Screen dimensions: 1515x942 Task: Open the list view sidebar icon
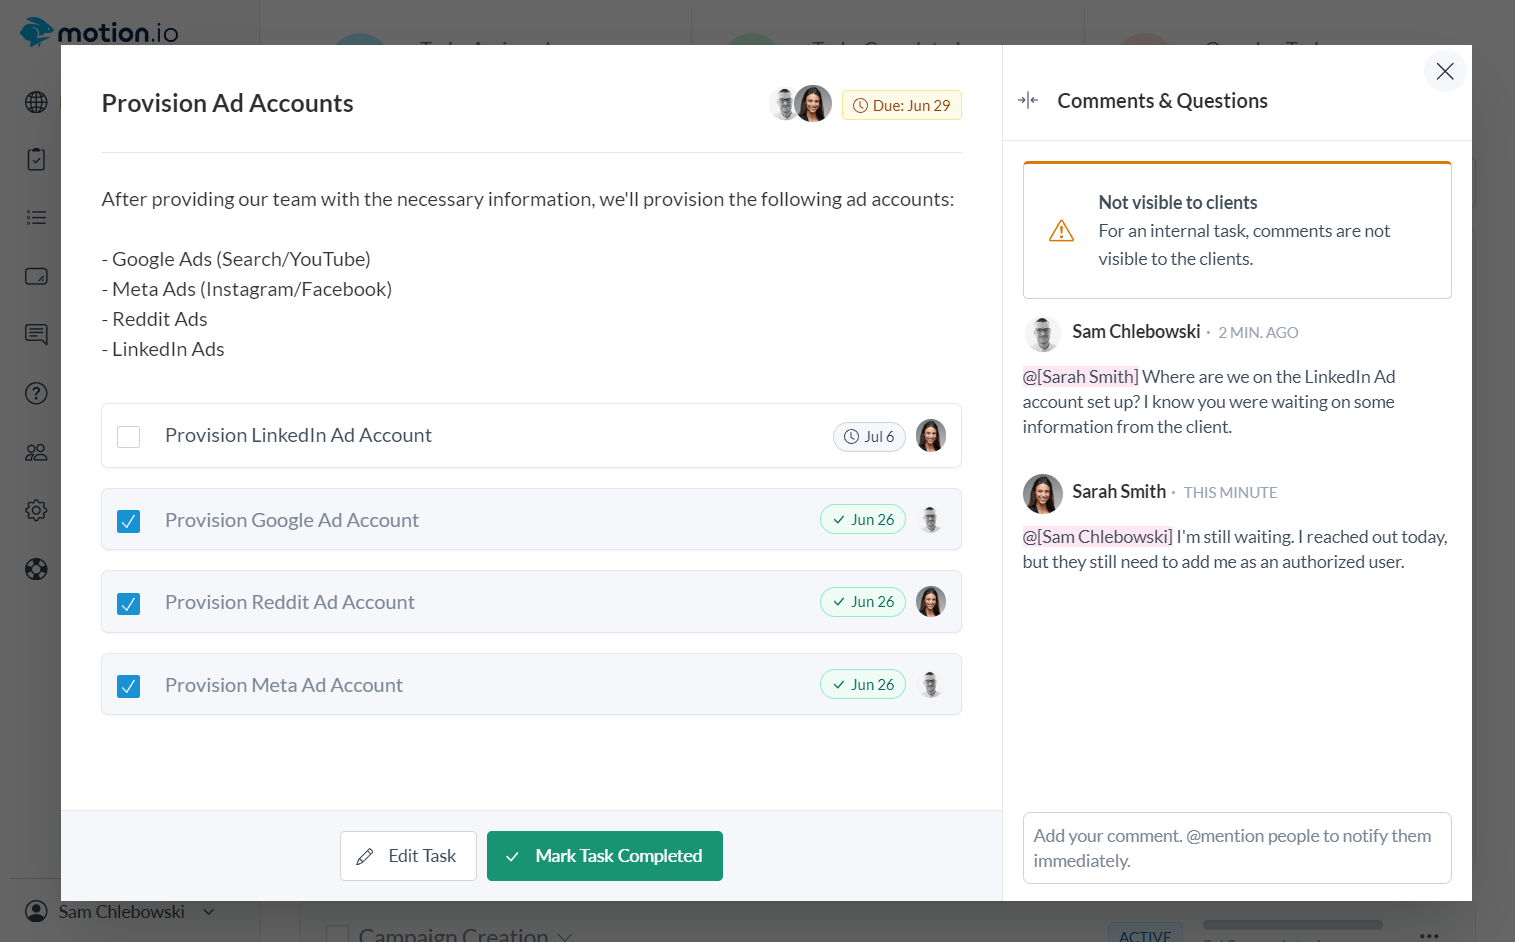pyautogui.click(x=36, y=218)
